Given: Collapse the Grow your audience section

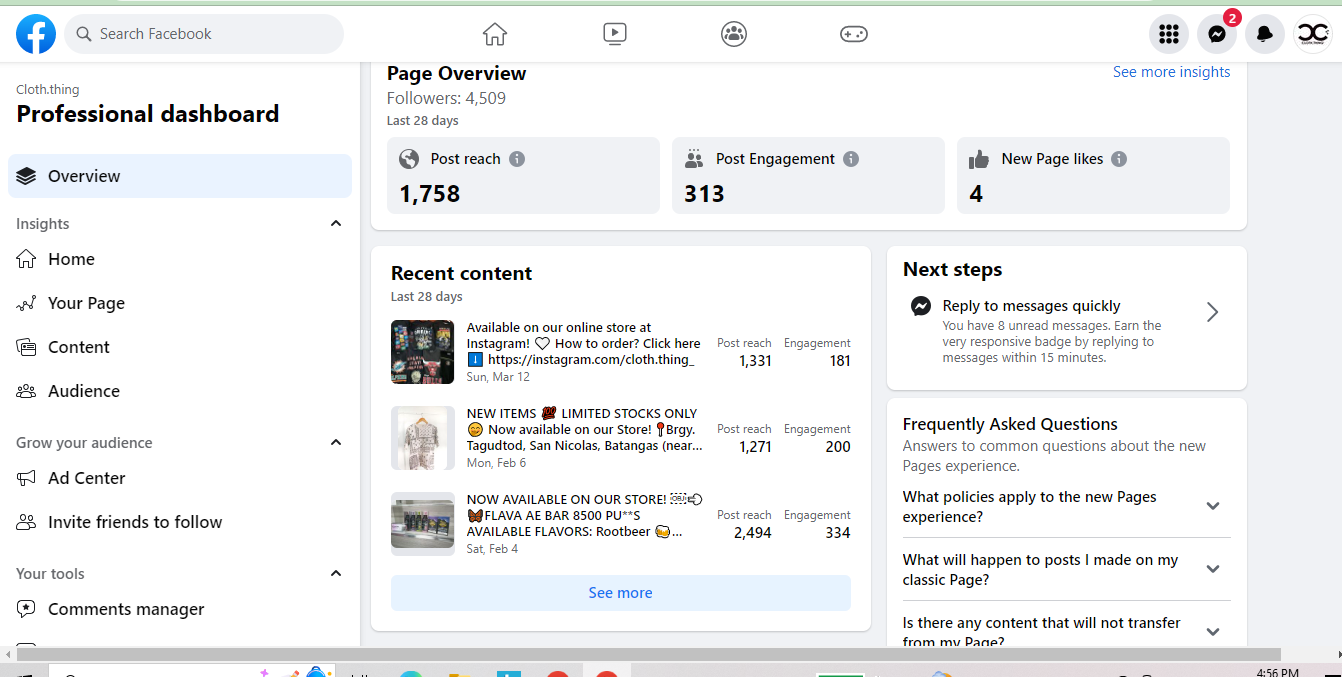Looking at the screenshot, I should pyautogui.click(x=336, y=443).
